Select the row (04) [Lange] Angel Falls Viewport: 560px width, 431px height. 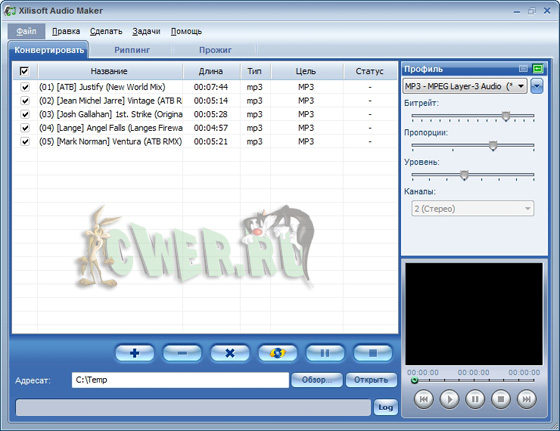pos(205,128)
